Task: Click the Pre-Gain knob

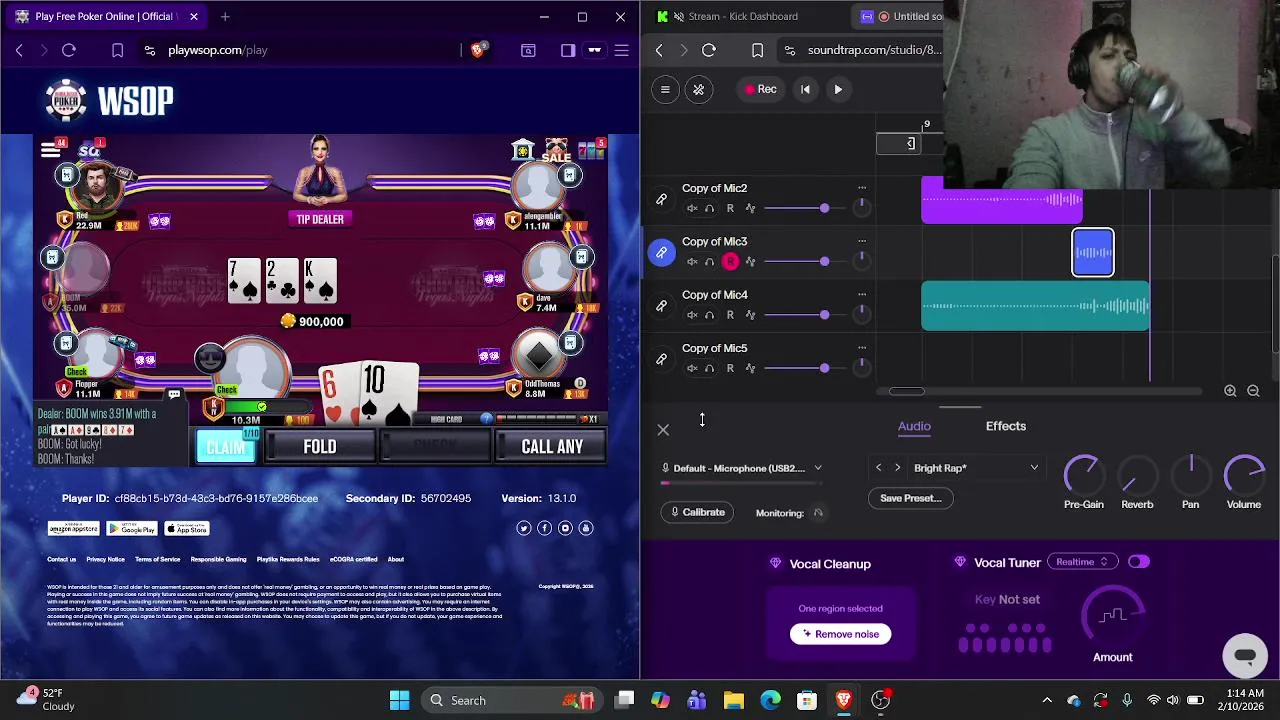Action: (1083, 474)
